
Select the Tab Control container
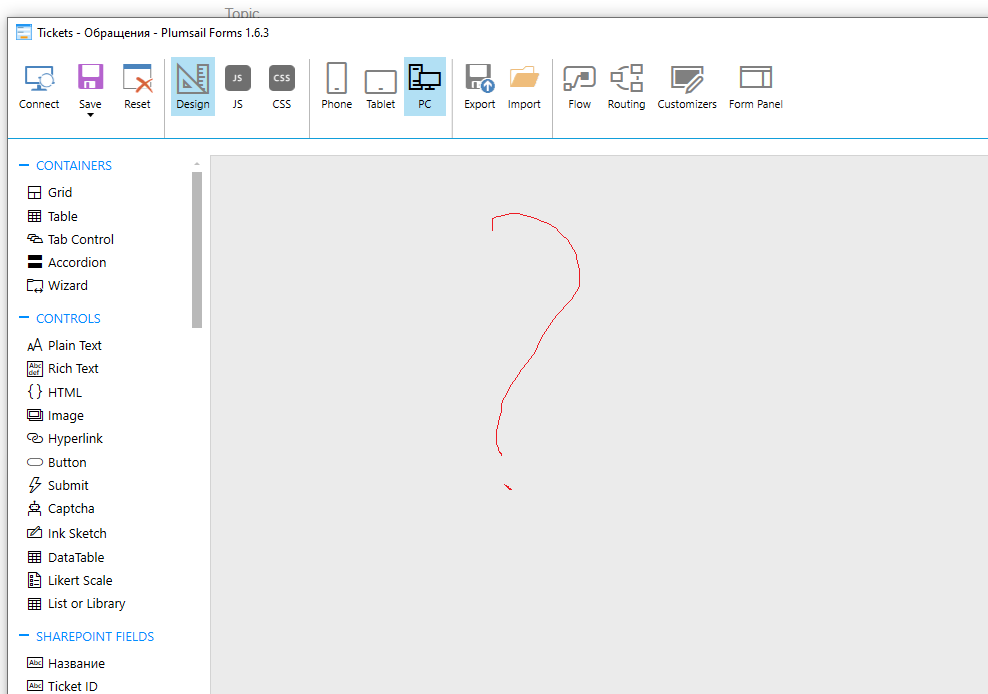pos(71,239)
